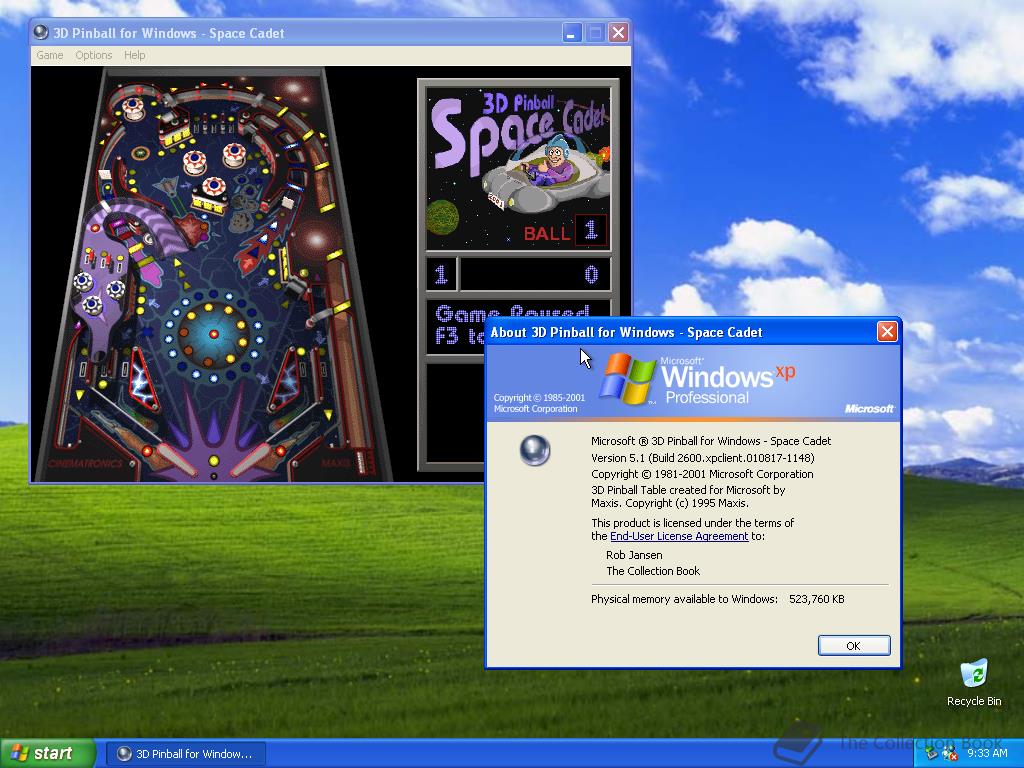Screen dimensions: 1024x768
Task: Open the Game menu in Pinball
Action: point(50,56)
